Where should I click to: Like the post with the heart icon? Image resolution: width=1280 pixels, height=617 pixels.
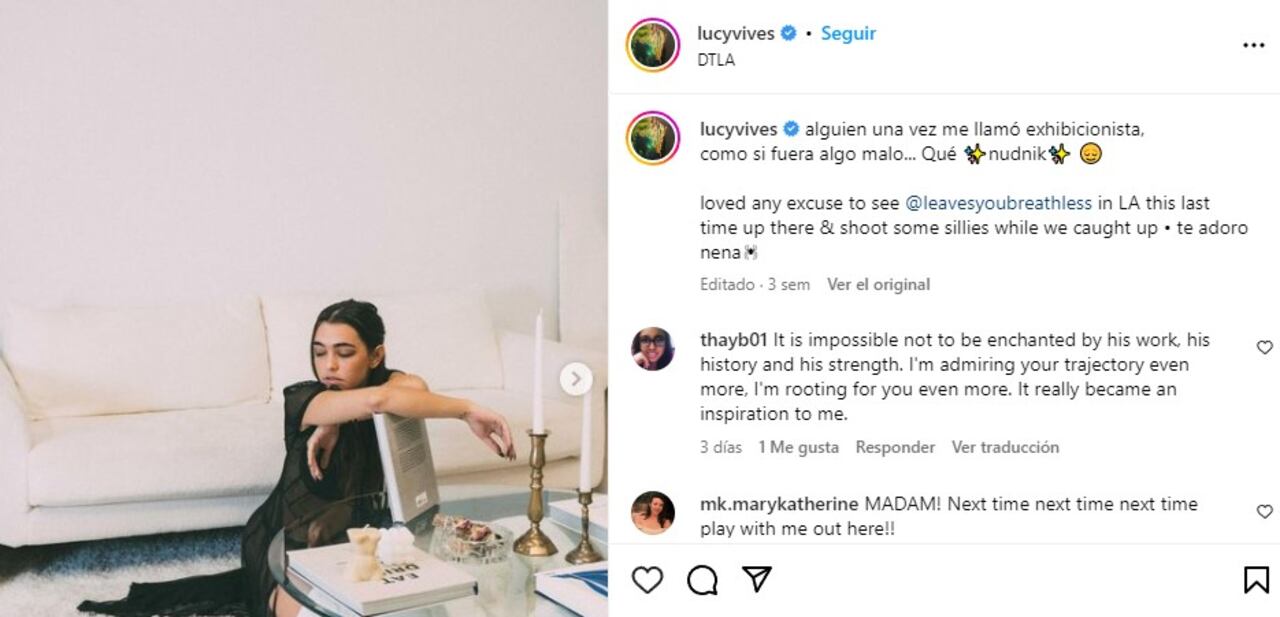tap(650, 578)
